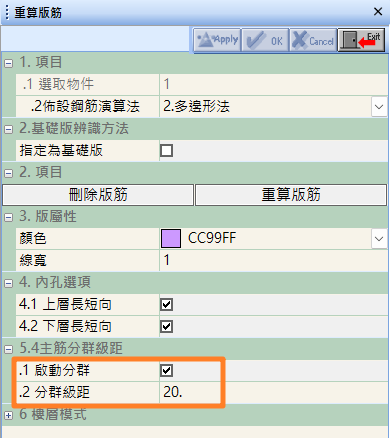Click the CC99FF purple color swatch
390x438 pixels.
[171, 238]
